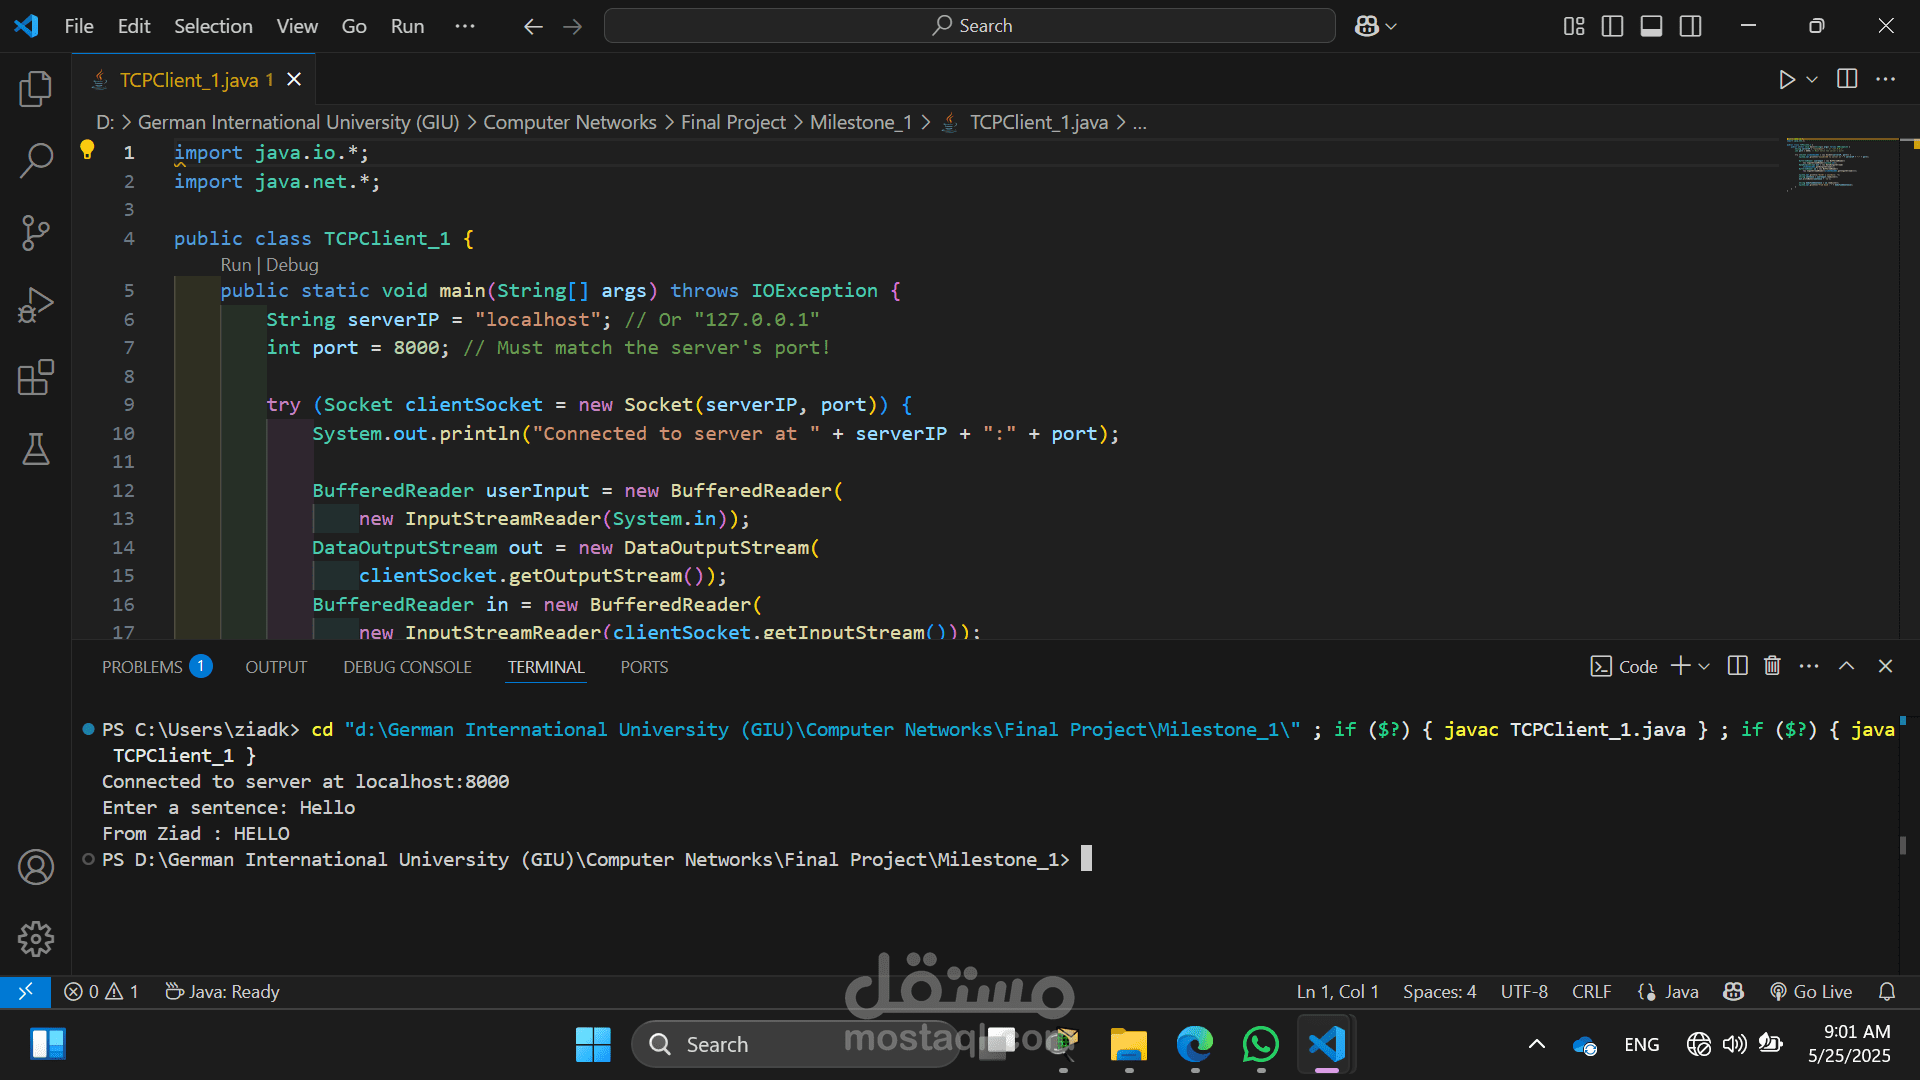This screenshot has width=1920, height=1080.
Task: Switch to the DEBUG CONSOLE tab
Action: click(407, 666)
